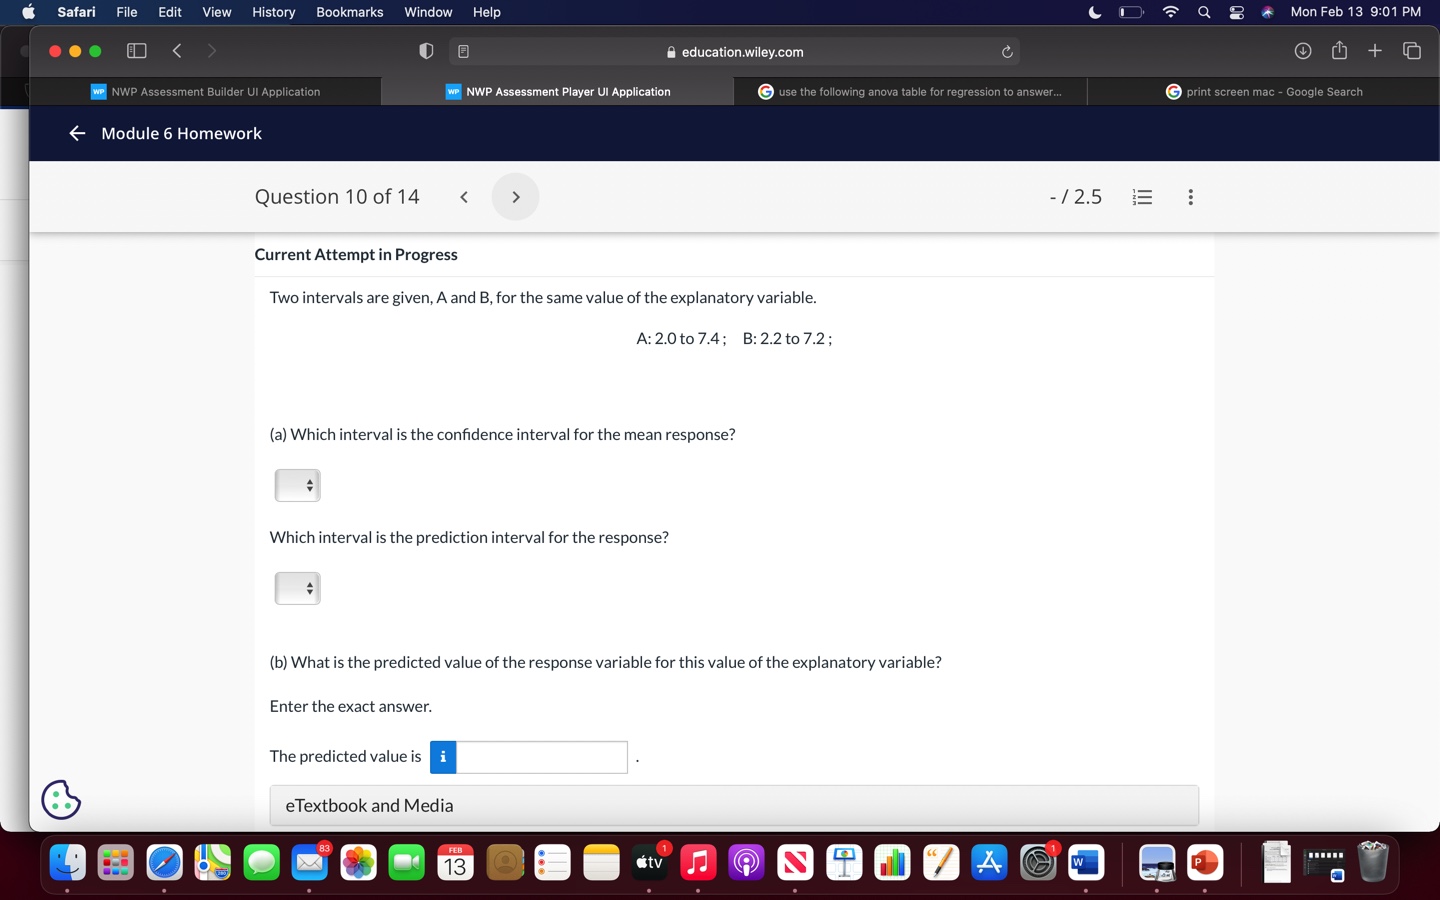Screen dimensions: 1440x900
Task: Open the prediction interval dropdown selector
Action: click(297, 588)
